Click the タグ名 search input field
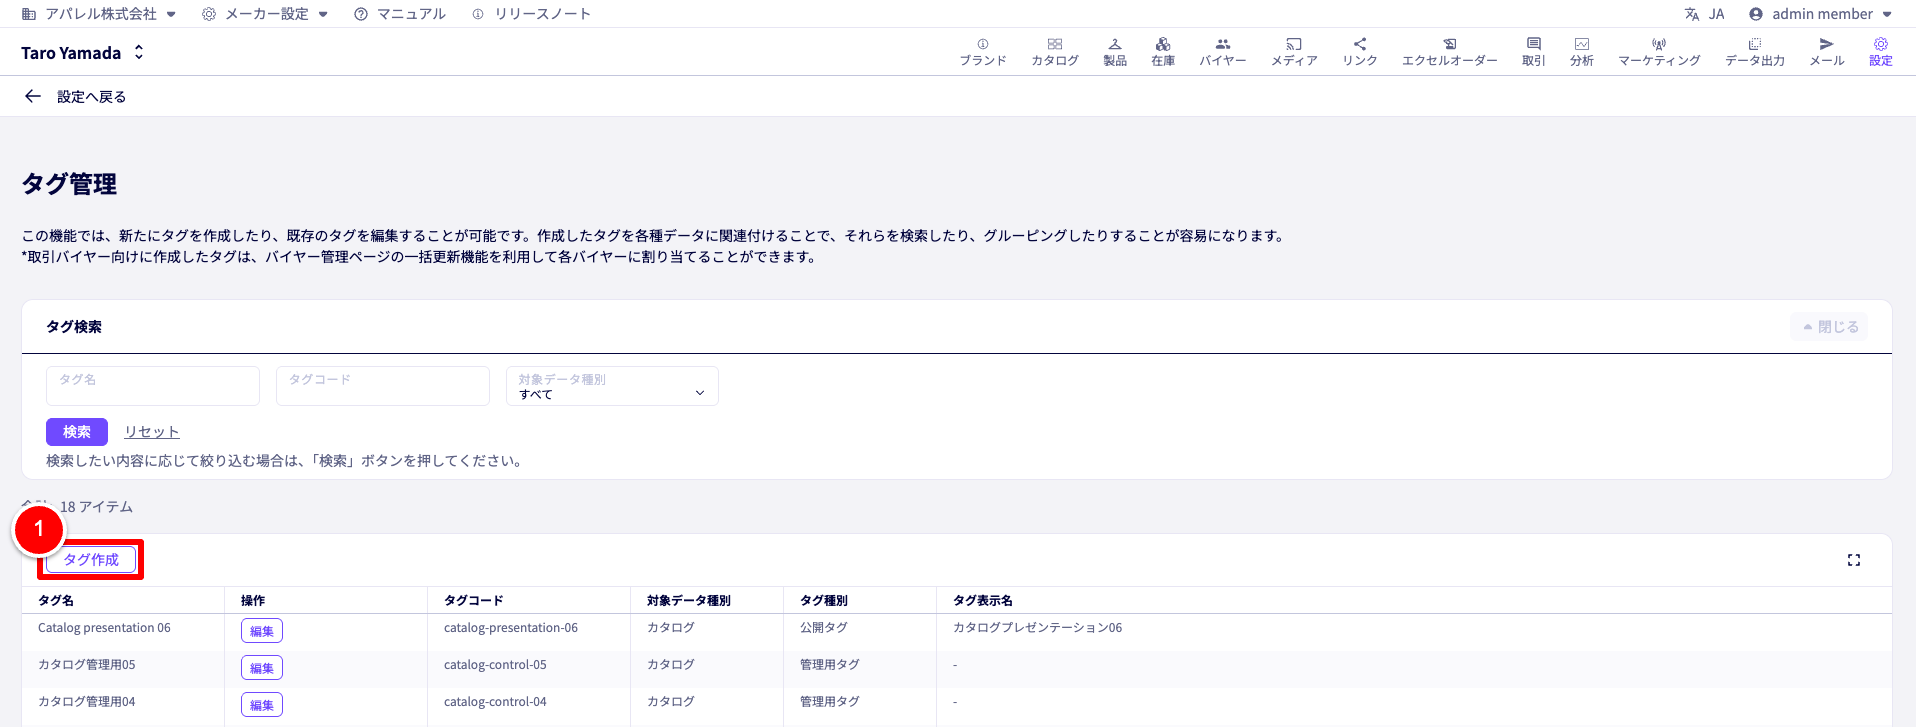Viewport: 1916px width, 727px height. pos(153,386)
